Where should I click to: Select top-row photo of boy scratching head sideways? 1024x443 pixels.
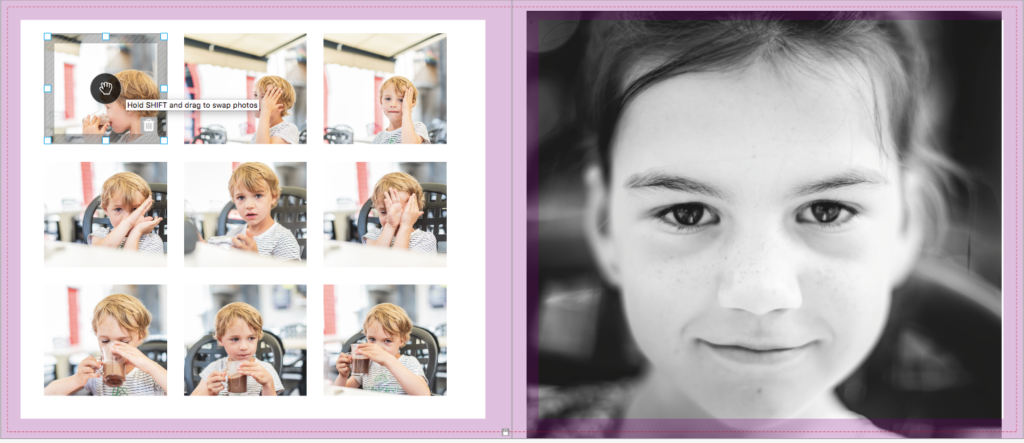coord(245,88)
